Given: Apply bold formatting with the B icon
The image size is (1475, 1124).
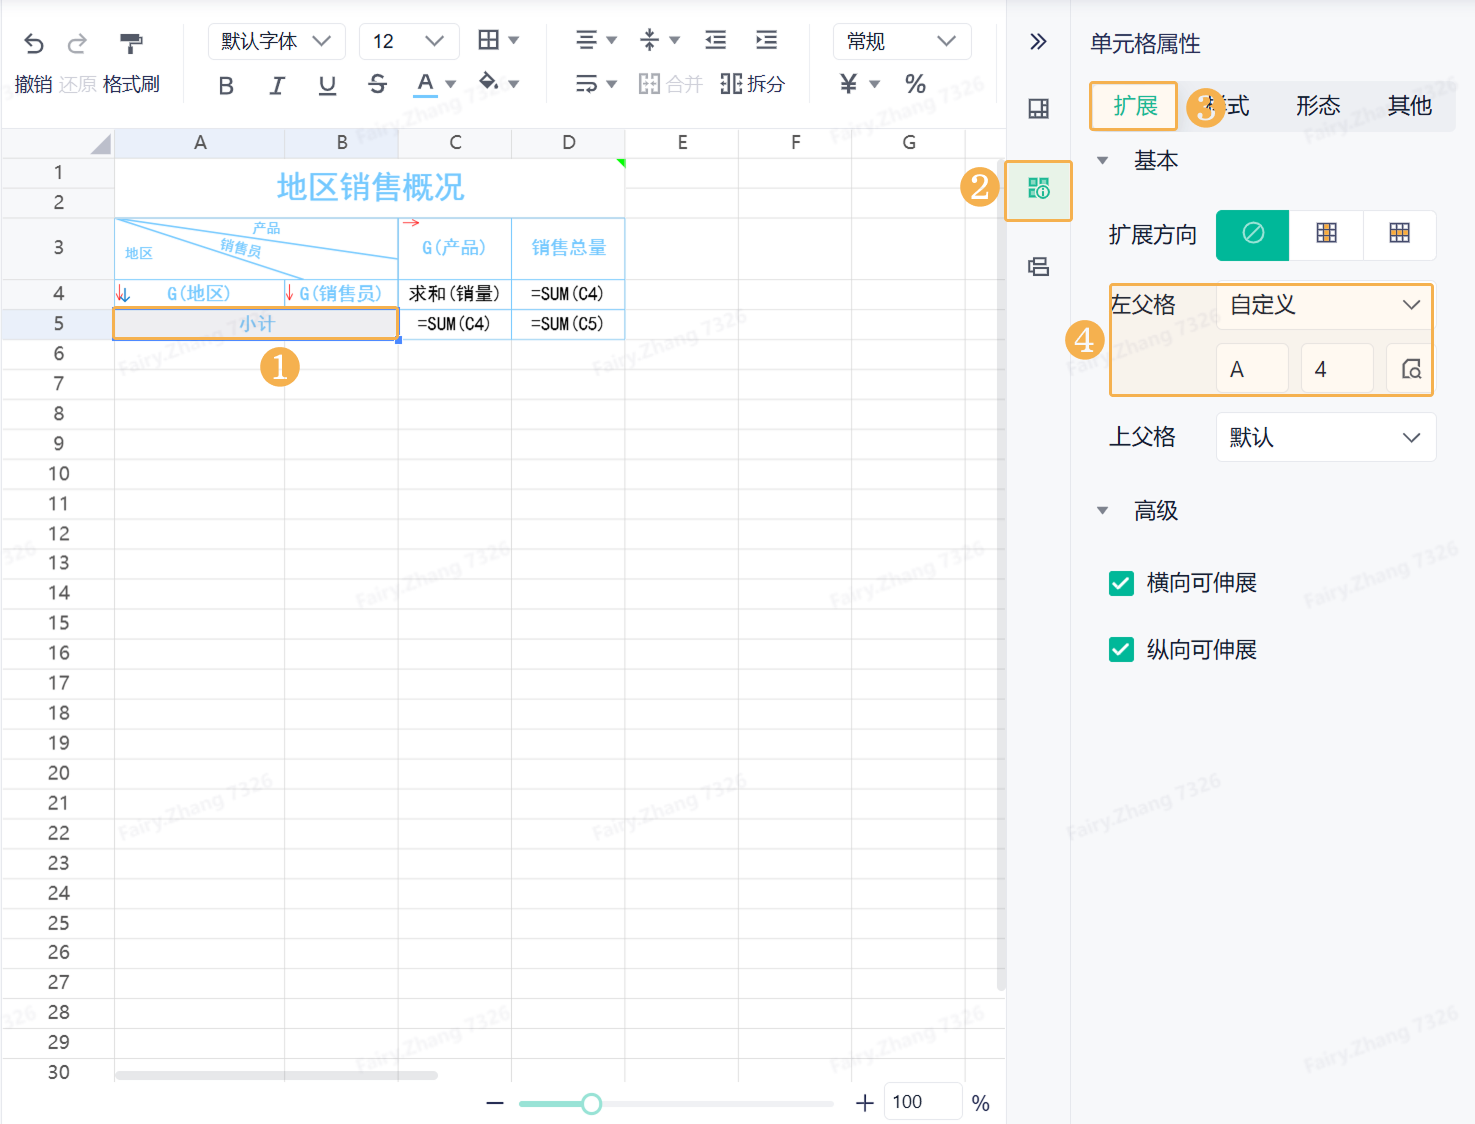Looking at the screenshot, I should 226,86.
